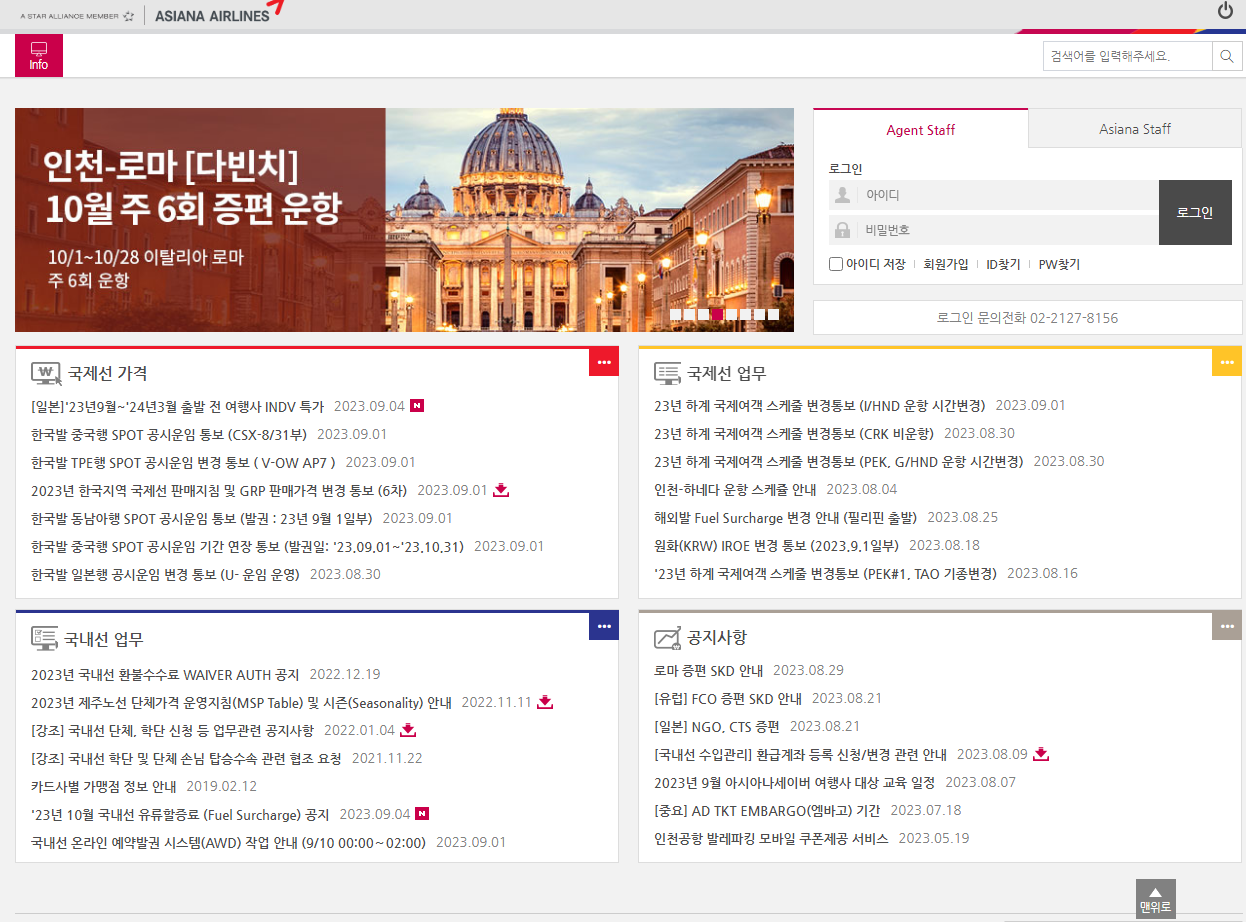Image resolution: width=1246 pixels, height=922 pixels.
Task: Open the 회원가입 link
Action: pyautogui.click(x=946, y=263)
